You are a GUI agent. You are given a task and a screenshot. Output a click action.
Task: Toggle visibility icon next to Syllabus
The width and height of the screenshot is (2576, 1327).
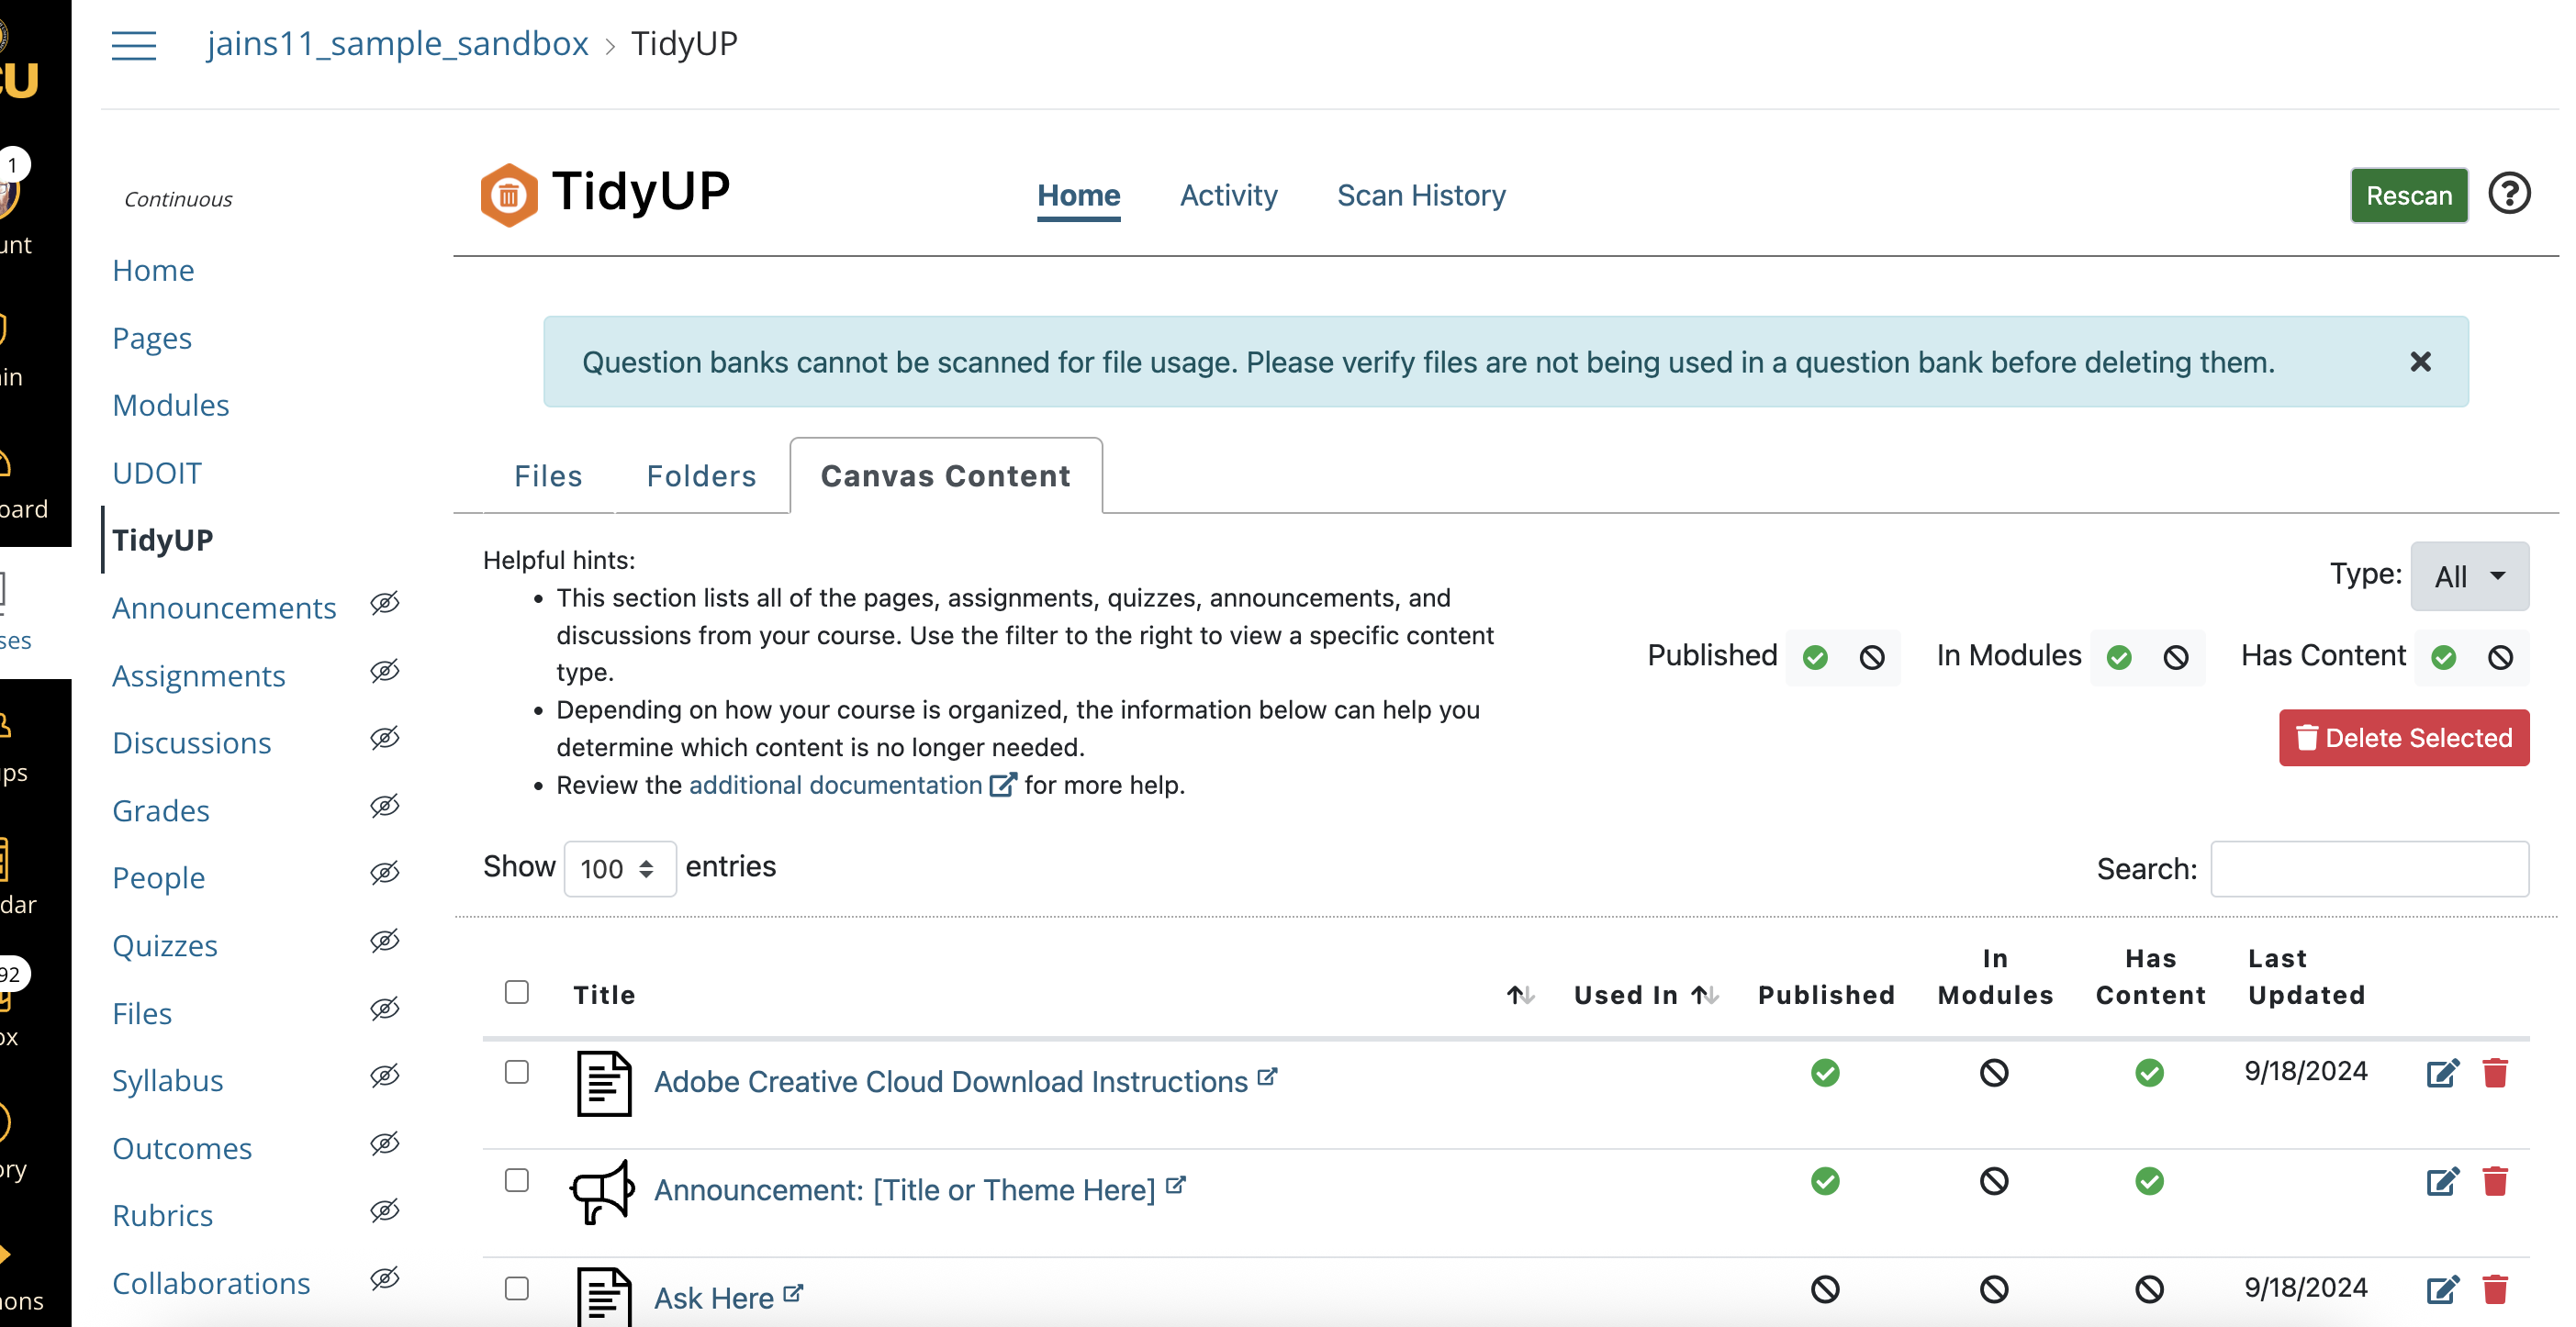(x=385, y=1076)
